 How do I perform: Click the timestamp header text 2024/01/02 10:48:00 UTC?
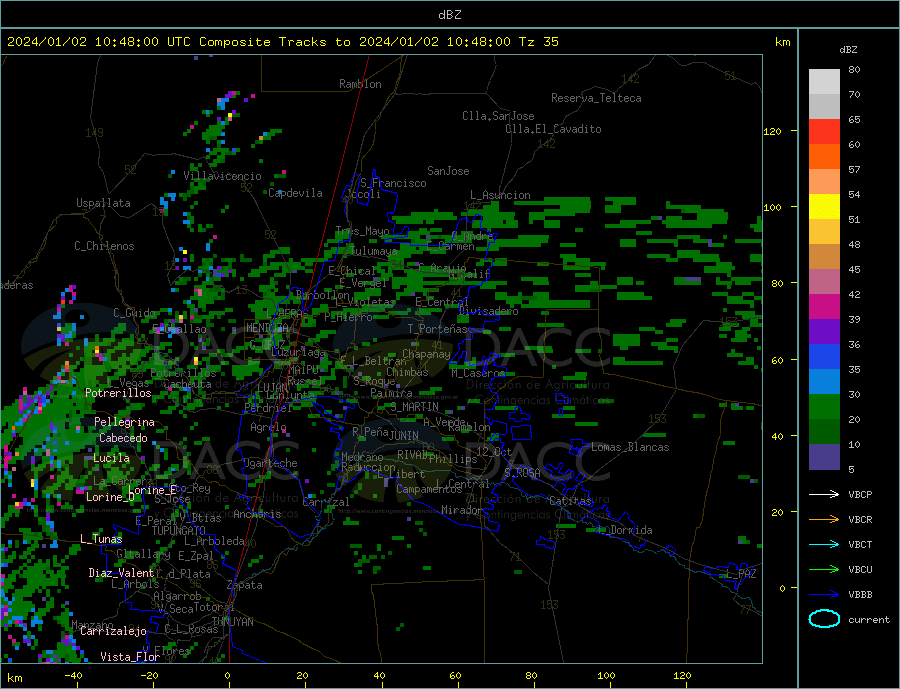pos(99,42)
